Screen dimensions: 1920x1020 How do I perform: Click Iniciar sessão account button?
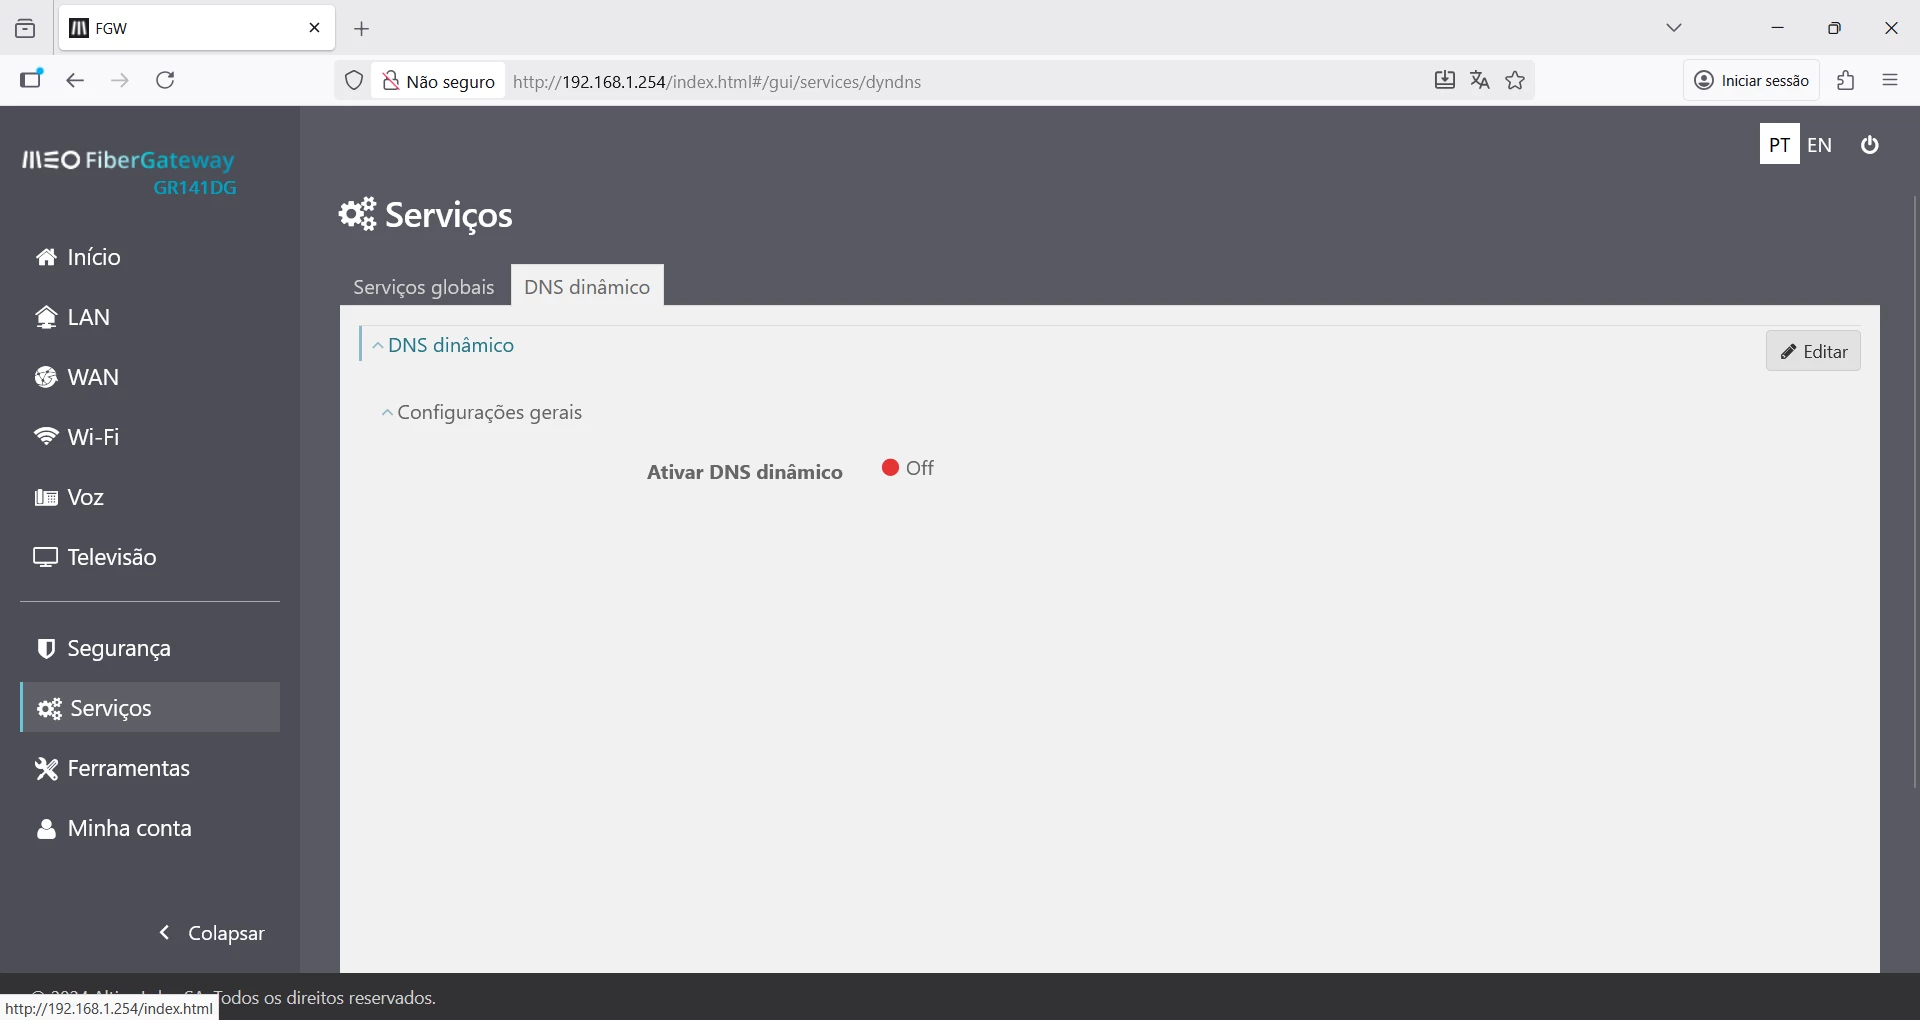tap(1752, 81)
